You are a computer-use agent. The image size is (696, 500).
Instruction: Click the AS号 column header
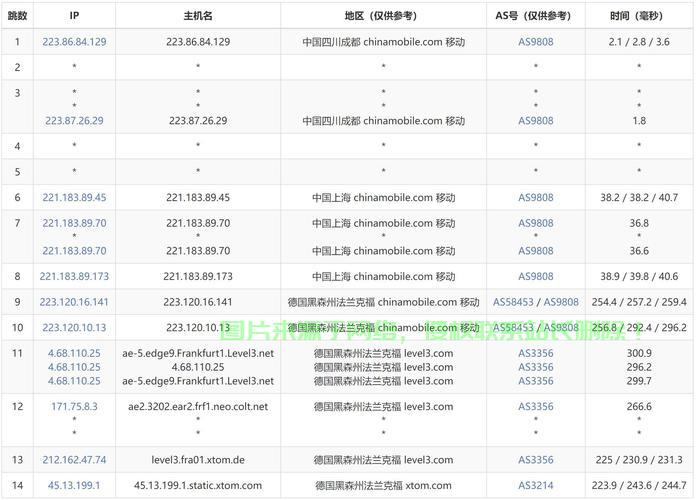pyautogui.click(x=536, y=16)
